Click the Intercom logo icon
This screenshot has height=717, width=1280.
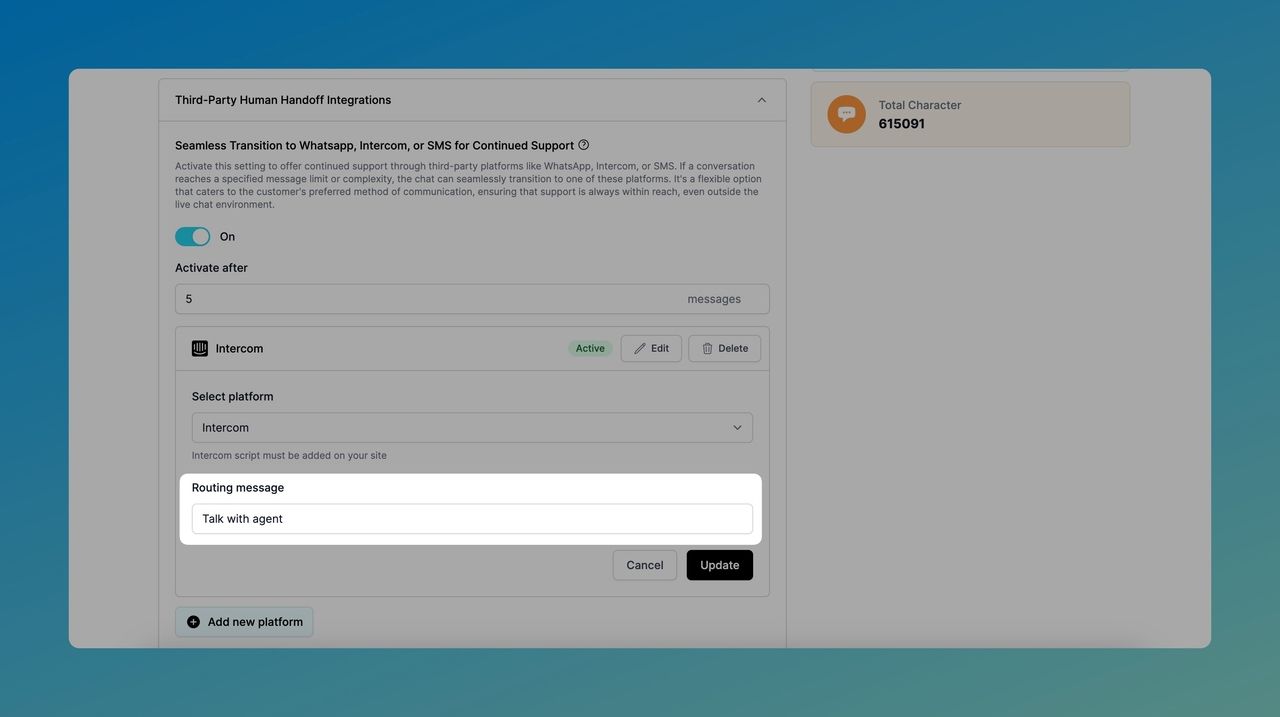(x=200, y=348)
